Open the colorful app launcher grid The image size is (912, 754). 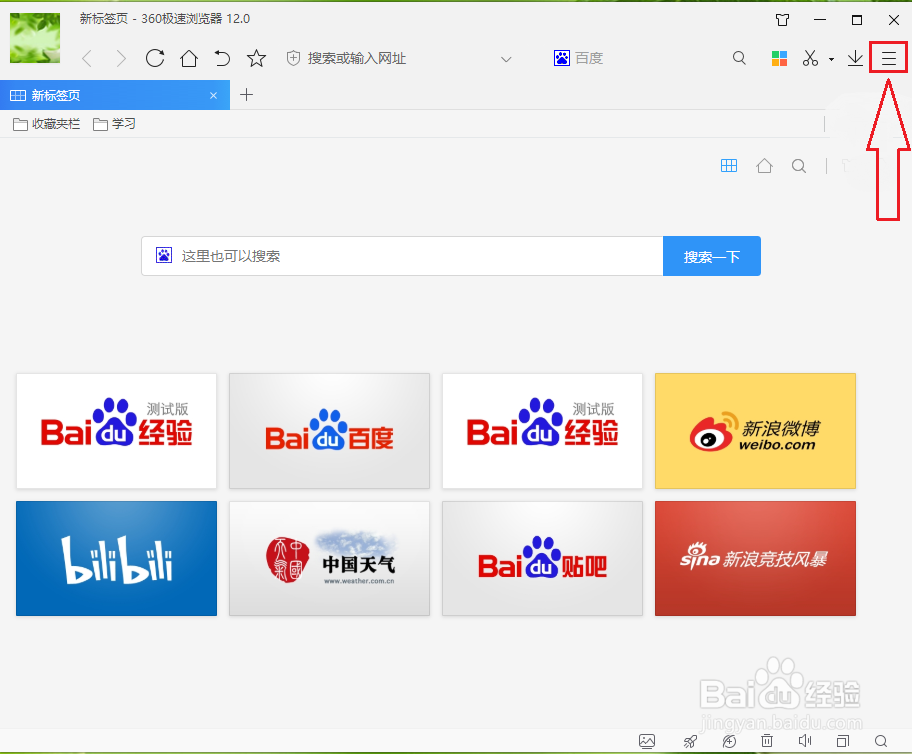(779, 58)
